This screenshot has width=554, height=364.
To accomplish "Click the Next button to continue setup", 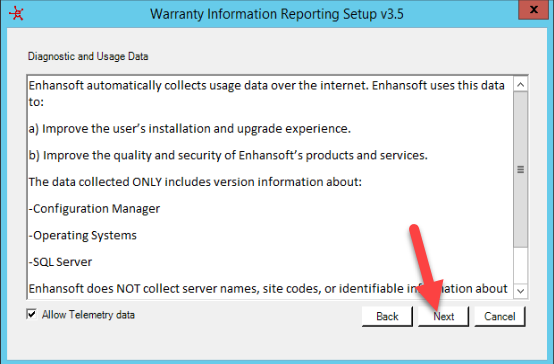I will pyautogui.click(x=443, y=316).
